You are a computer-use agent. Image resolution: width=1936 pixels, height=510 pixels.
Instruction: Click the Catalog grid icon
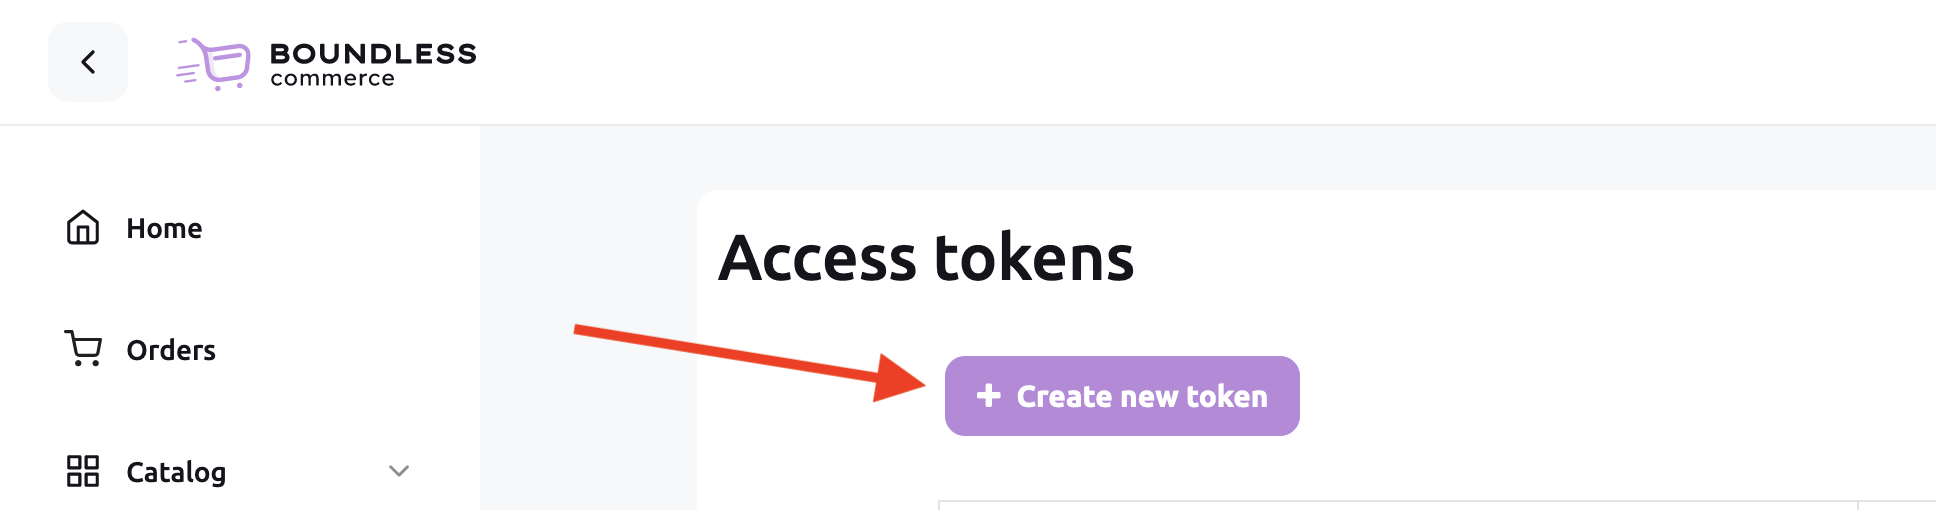(83, 471)
